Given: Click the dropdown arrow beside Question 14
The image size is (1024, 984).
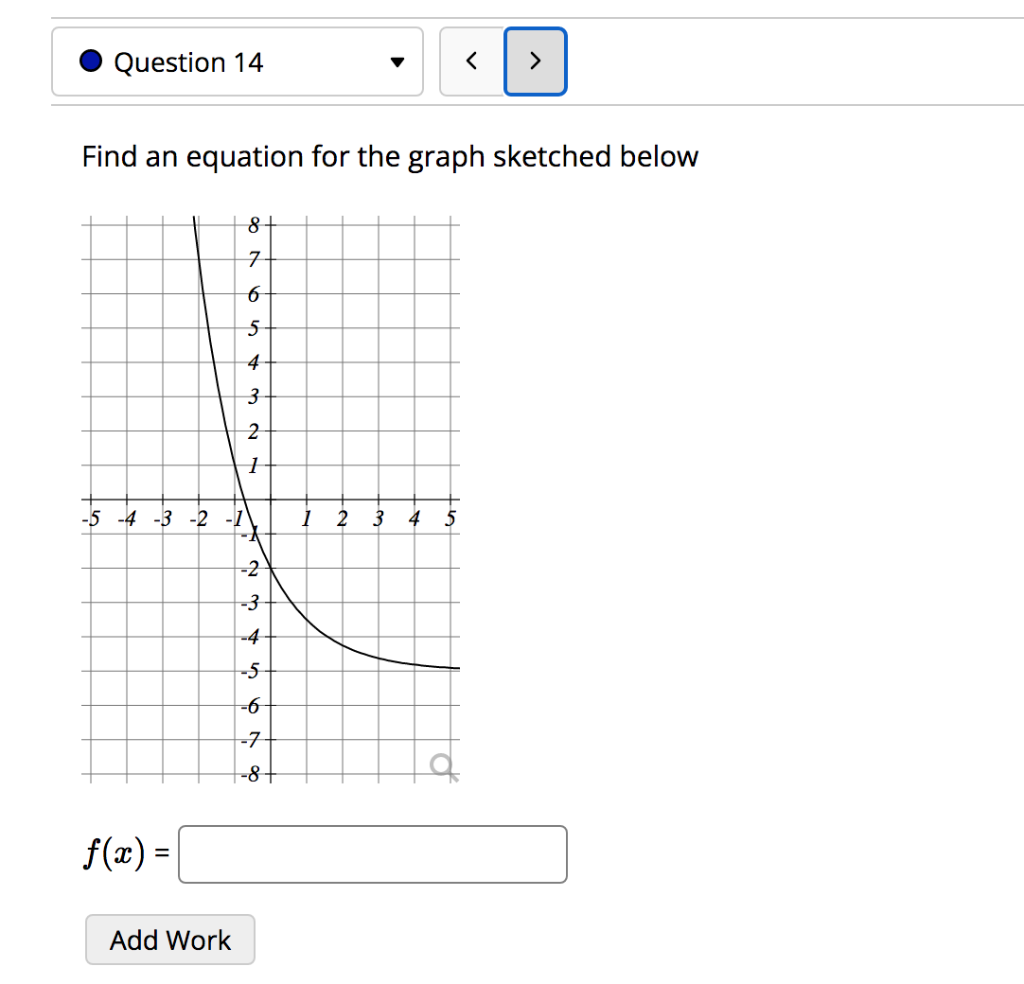Looking at the screenshot, I should coord(397,62).
